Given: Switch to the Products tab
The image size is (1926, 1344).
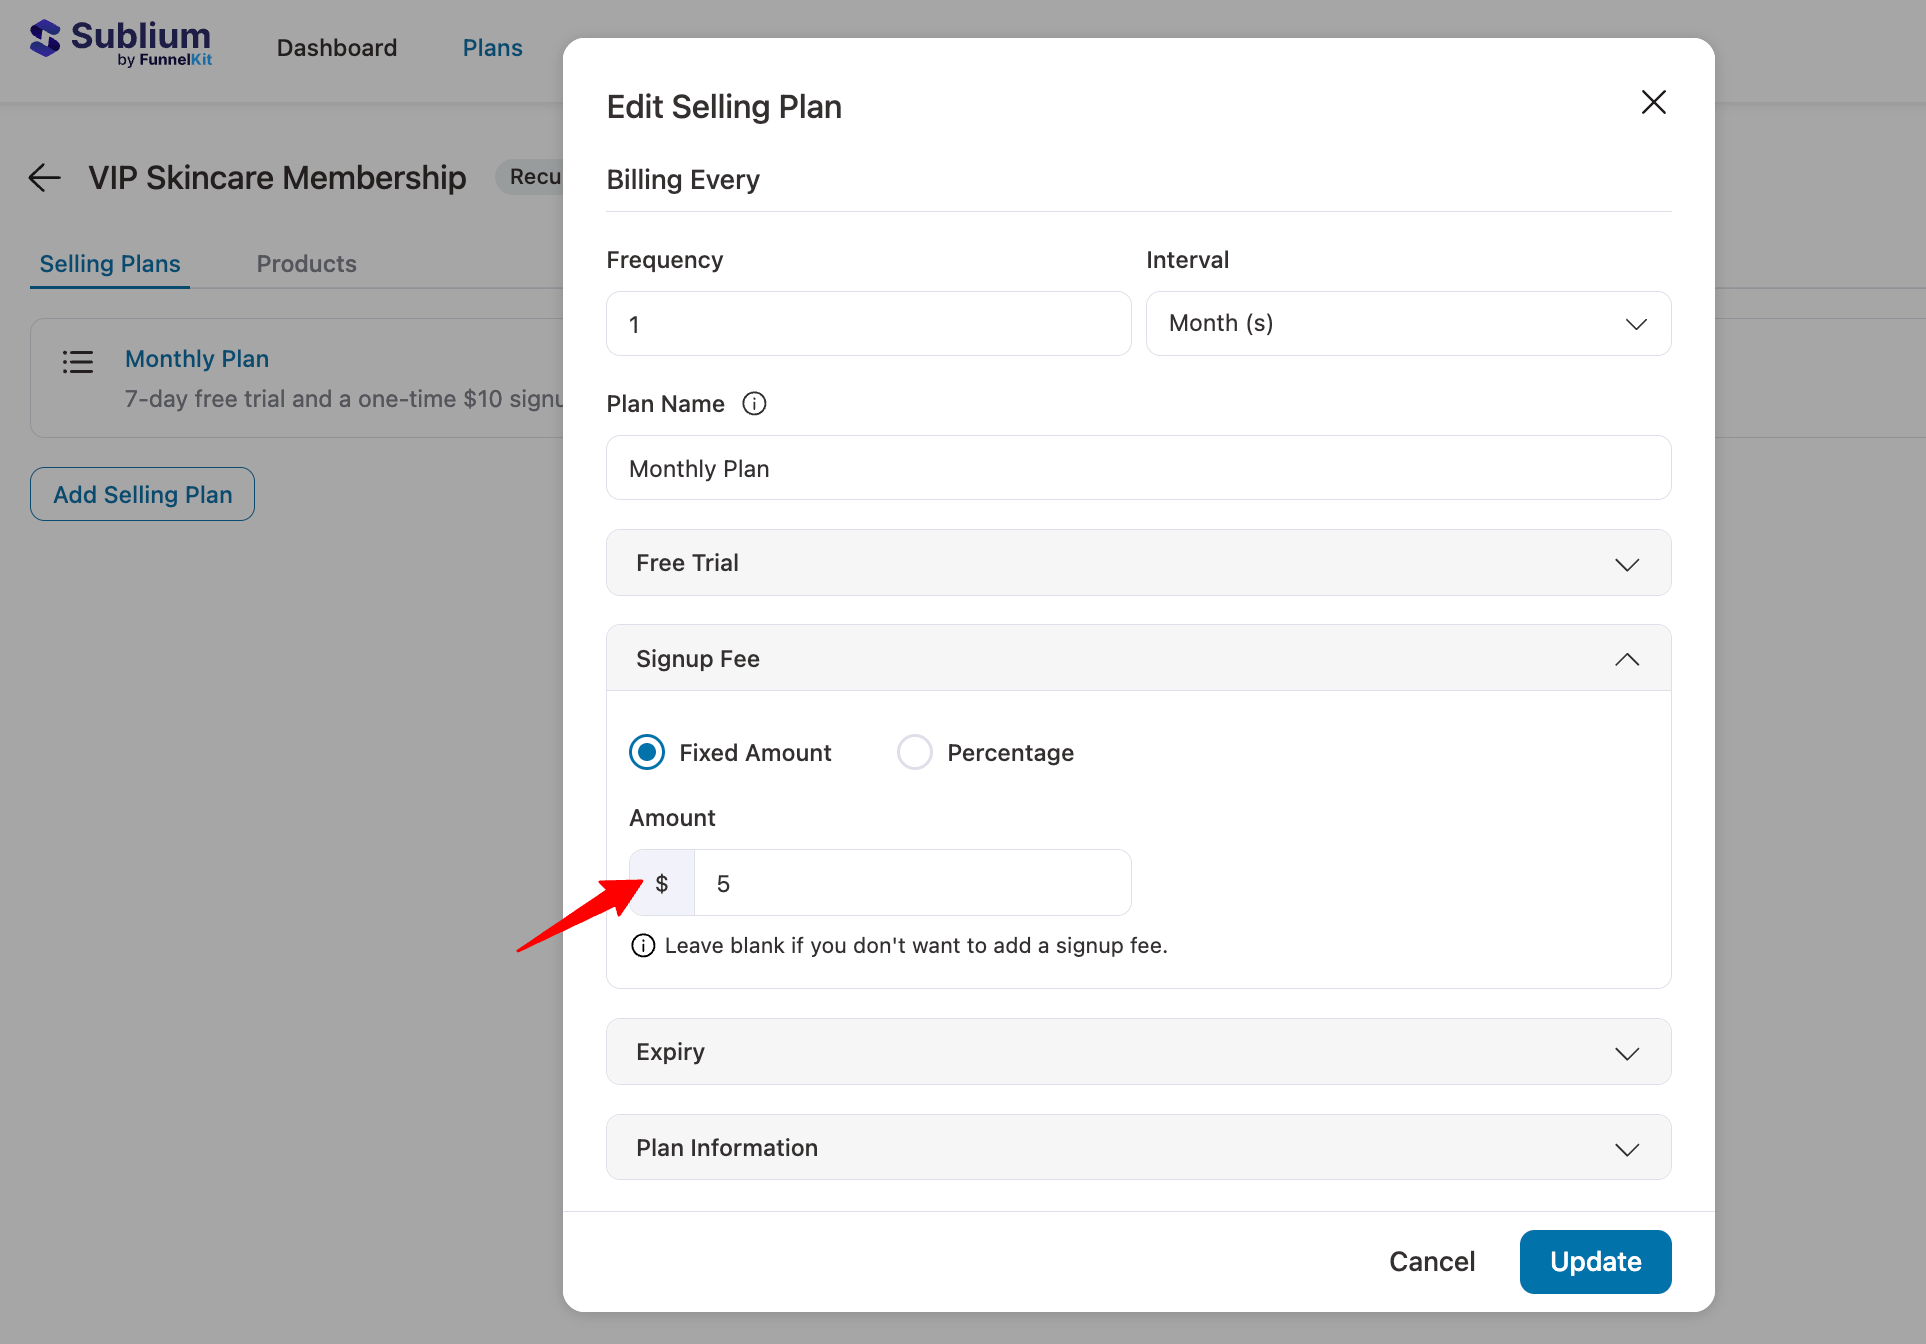Looking at the screenshot, I should coord(306,263).
